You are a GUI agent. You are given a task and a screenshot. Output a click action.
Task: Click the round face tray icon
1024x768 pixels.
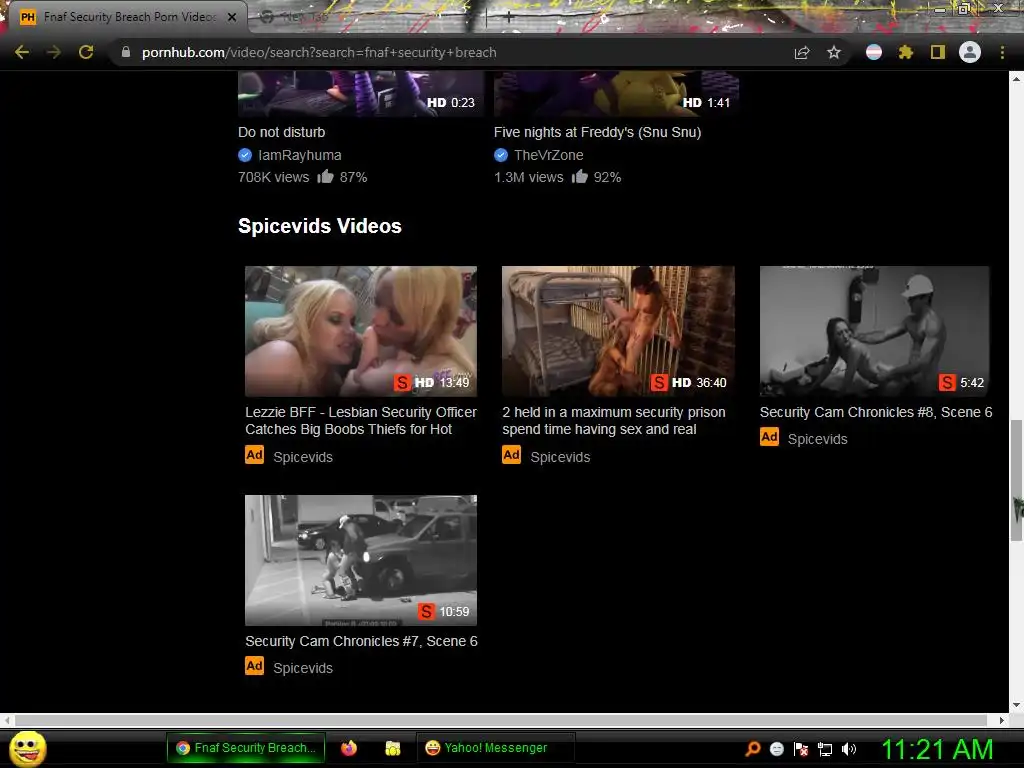776,748
